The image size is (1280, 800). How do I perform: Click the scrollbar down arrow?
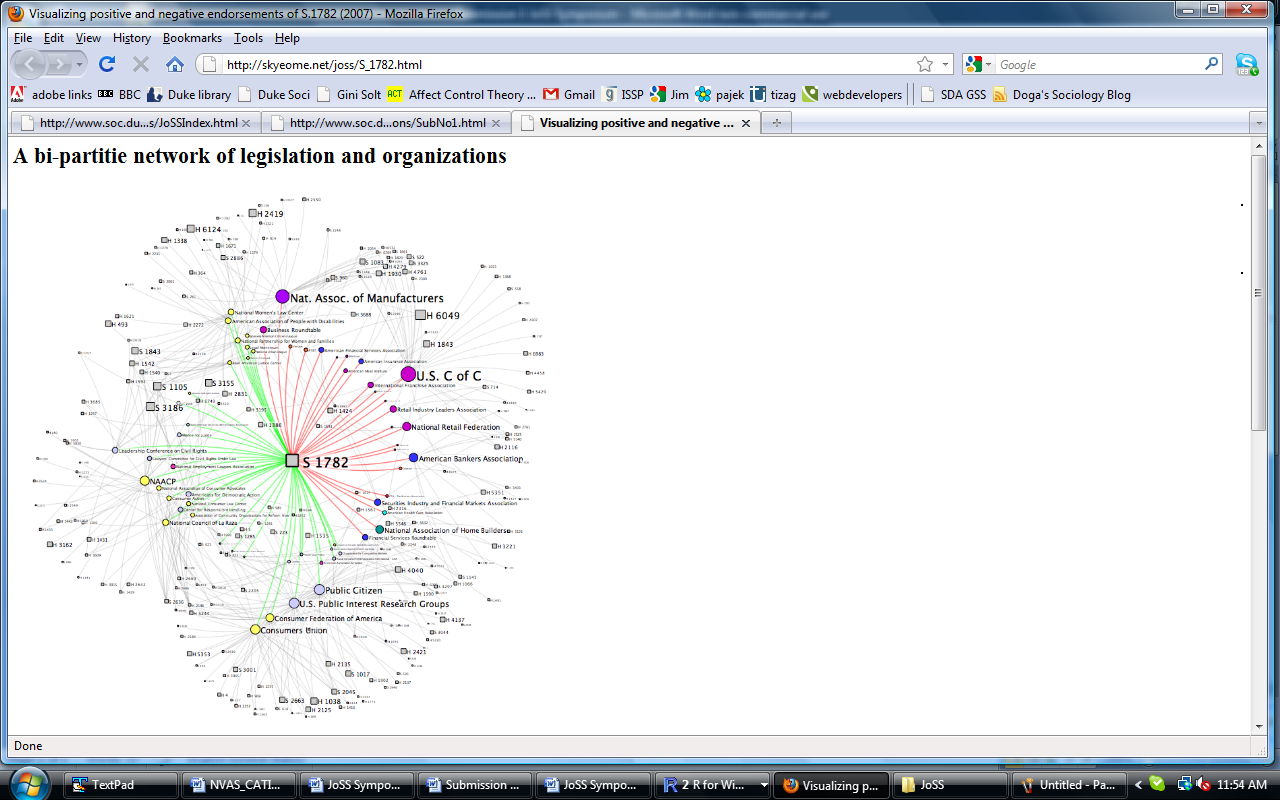click(1260, 726)
